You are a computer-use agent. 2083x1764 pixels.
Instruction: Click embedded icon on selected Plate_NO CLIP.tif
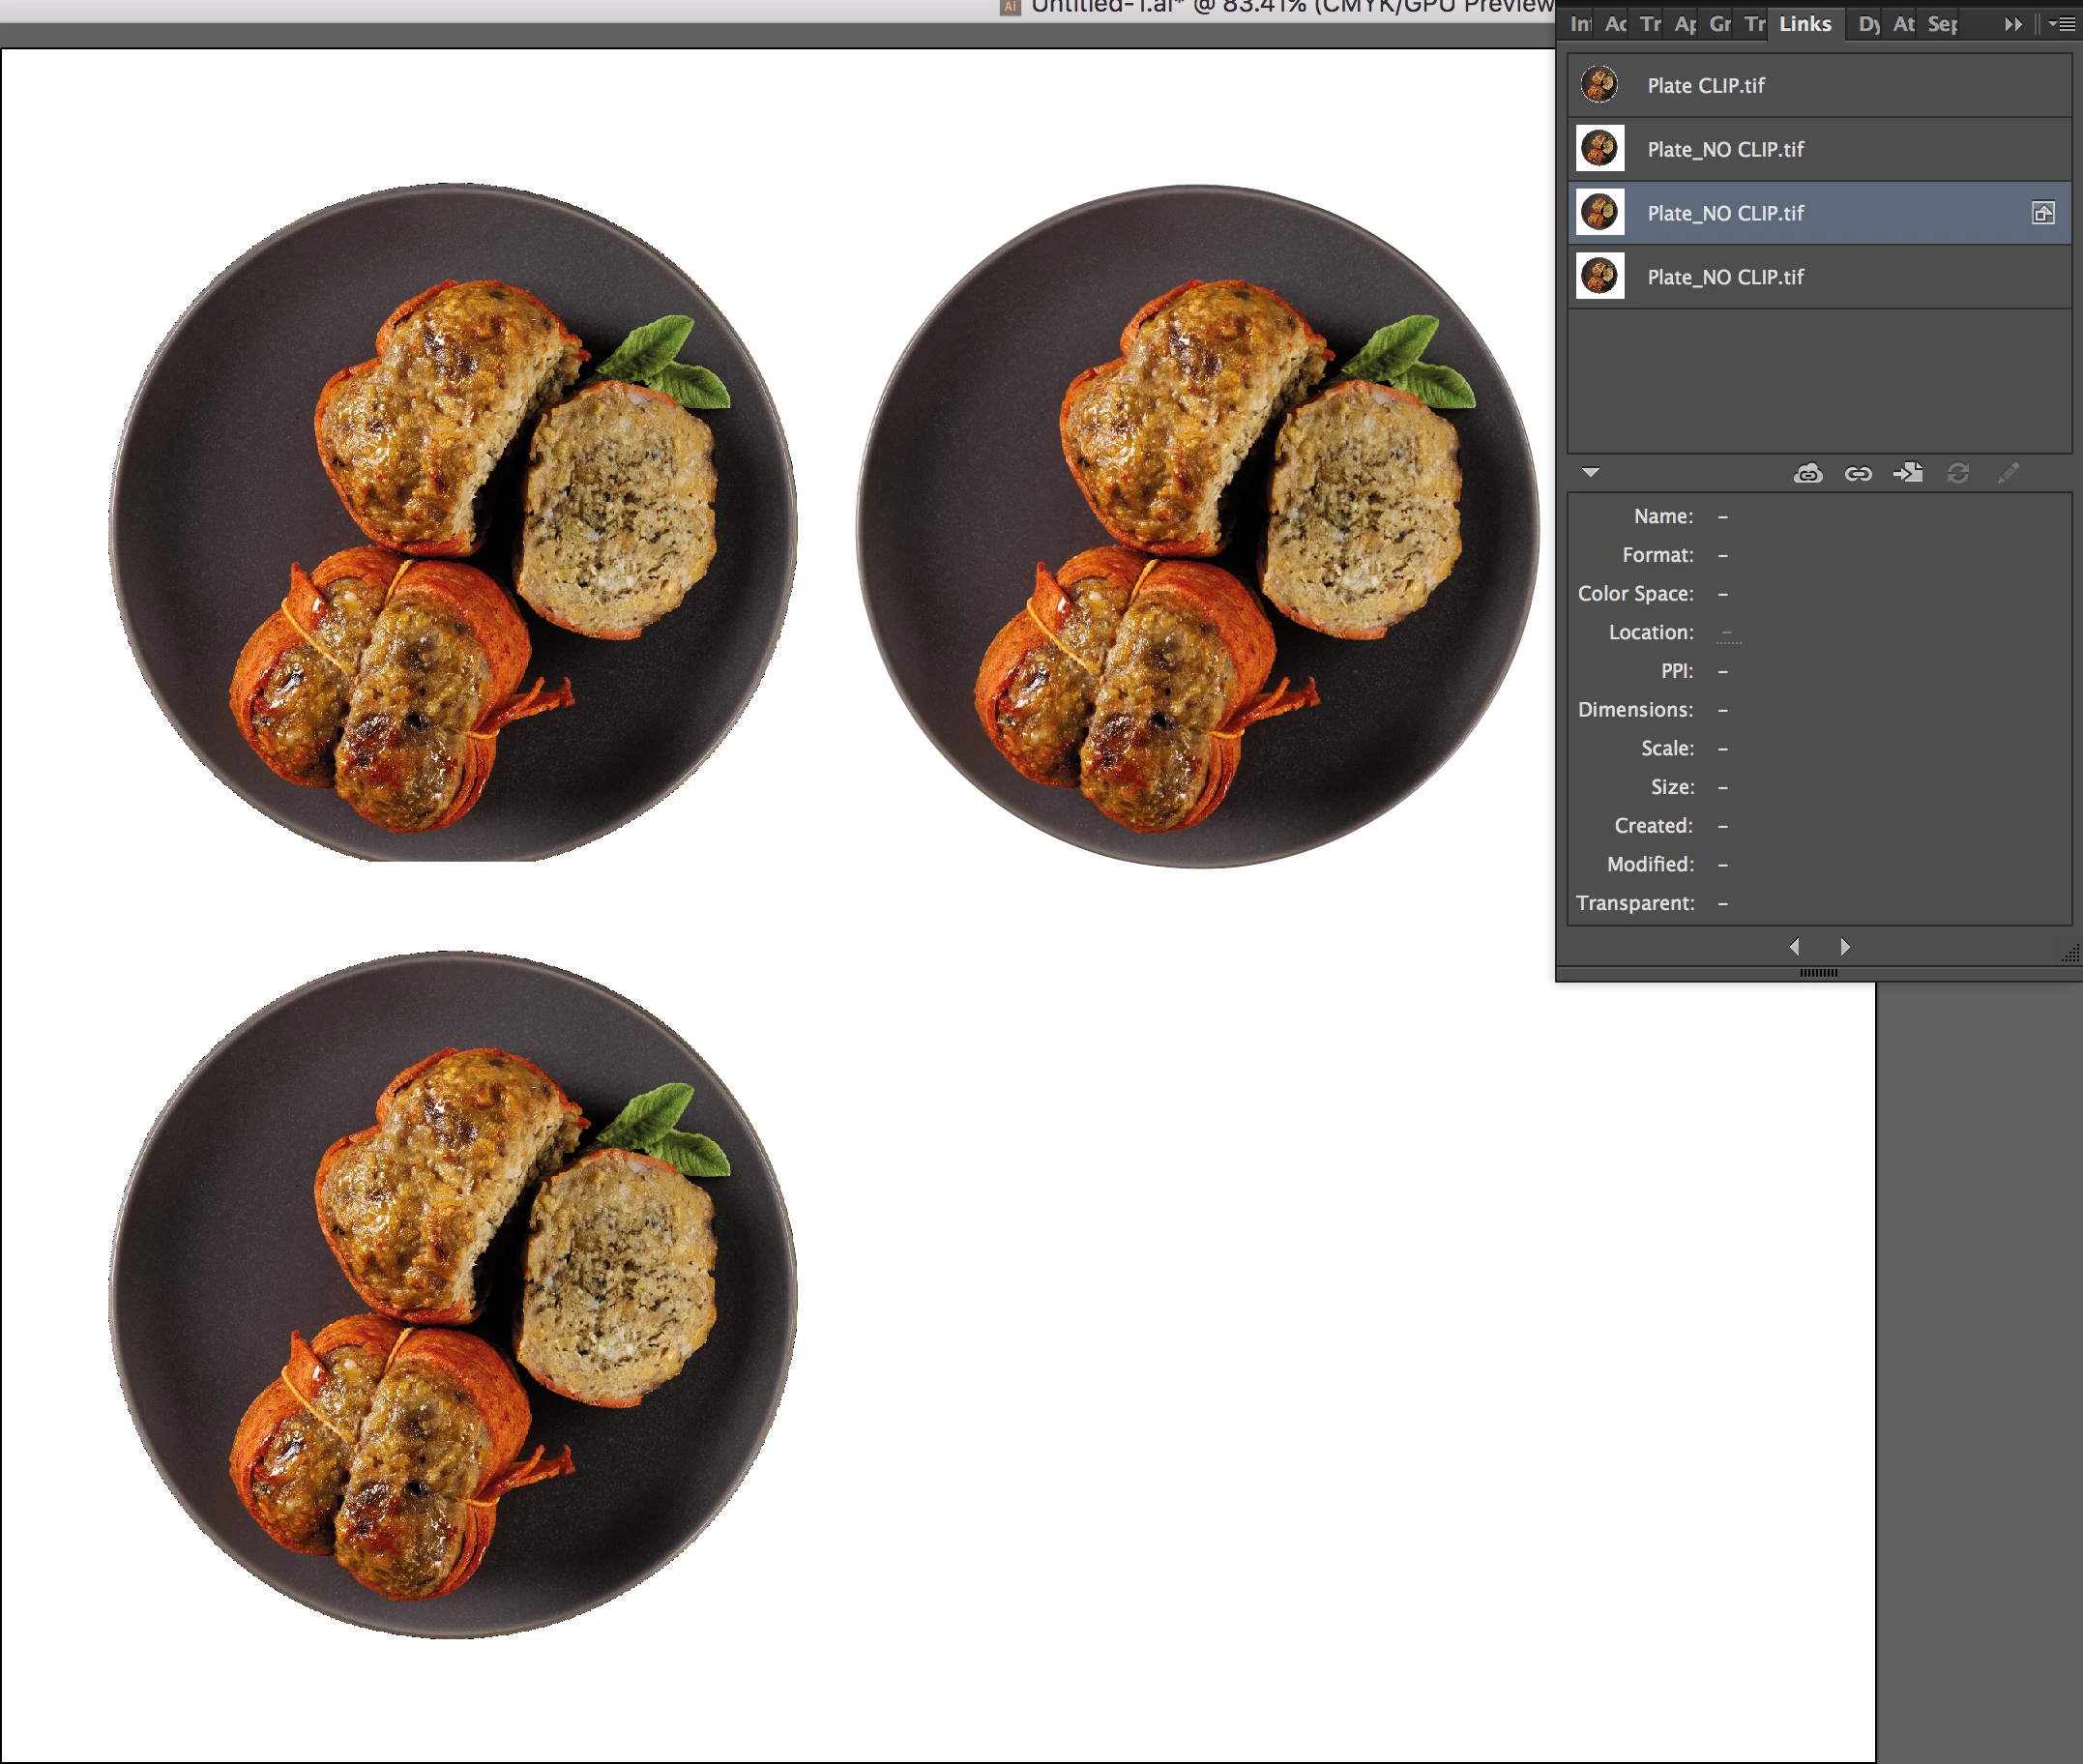tap(2042, 213)
